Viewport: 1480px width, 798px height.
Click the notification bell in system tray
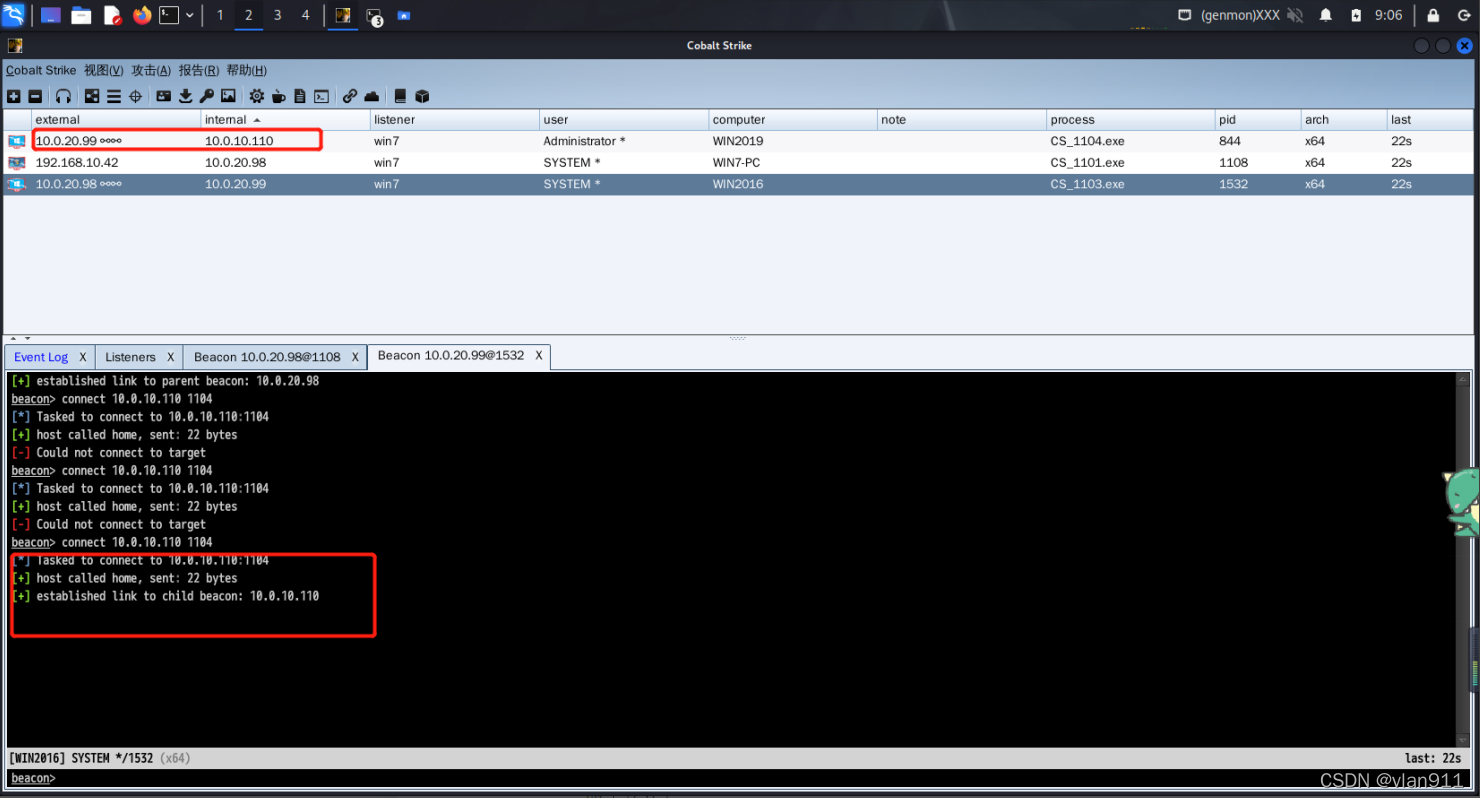[1326, 15]
